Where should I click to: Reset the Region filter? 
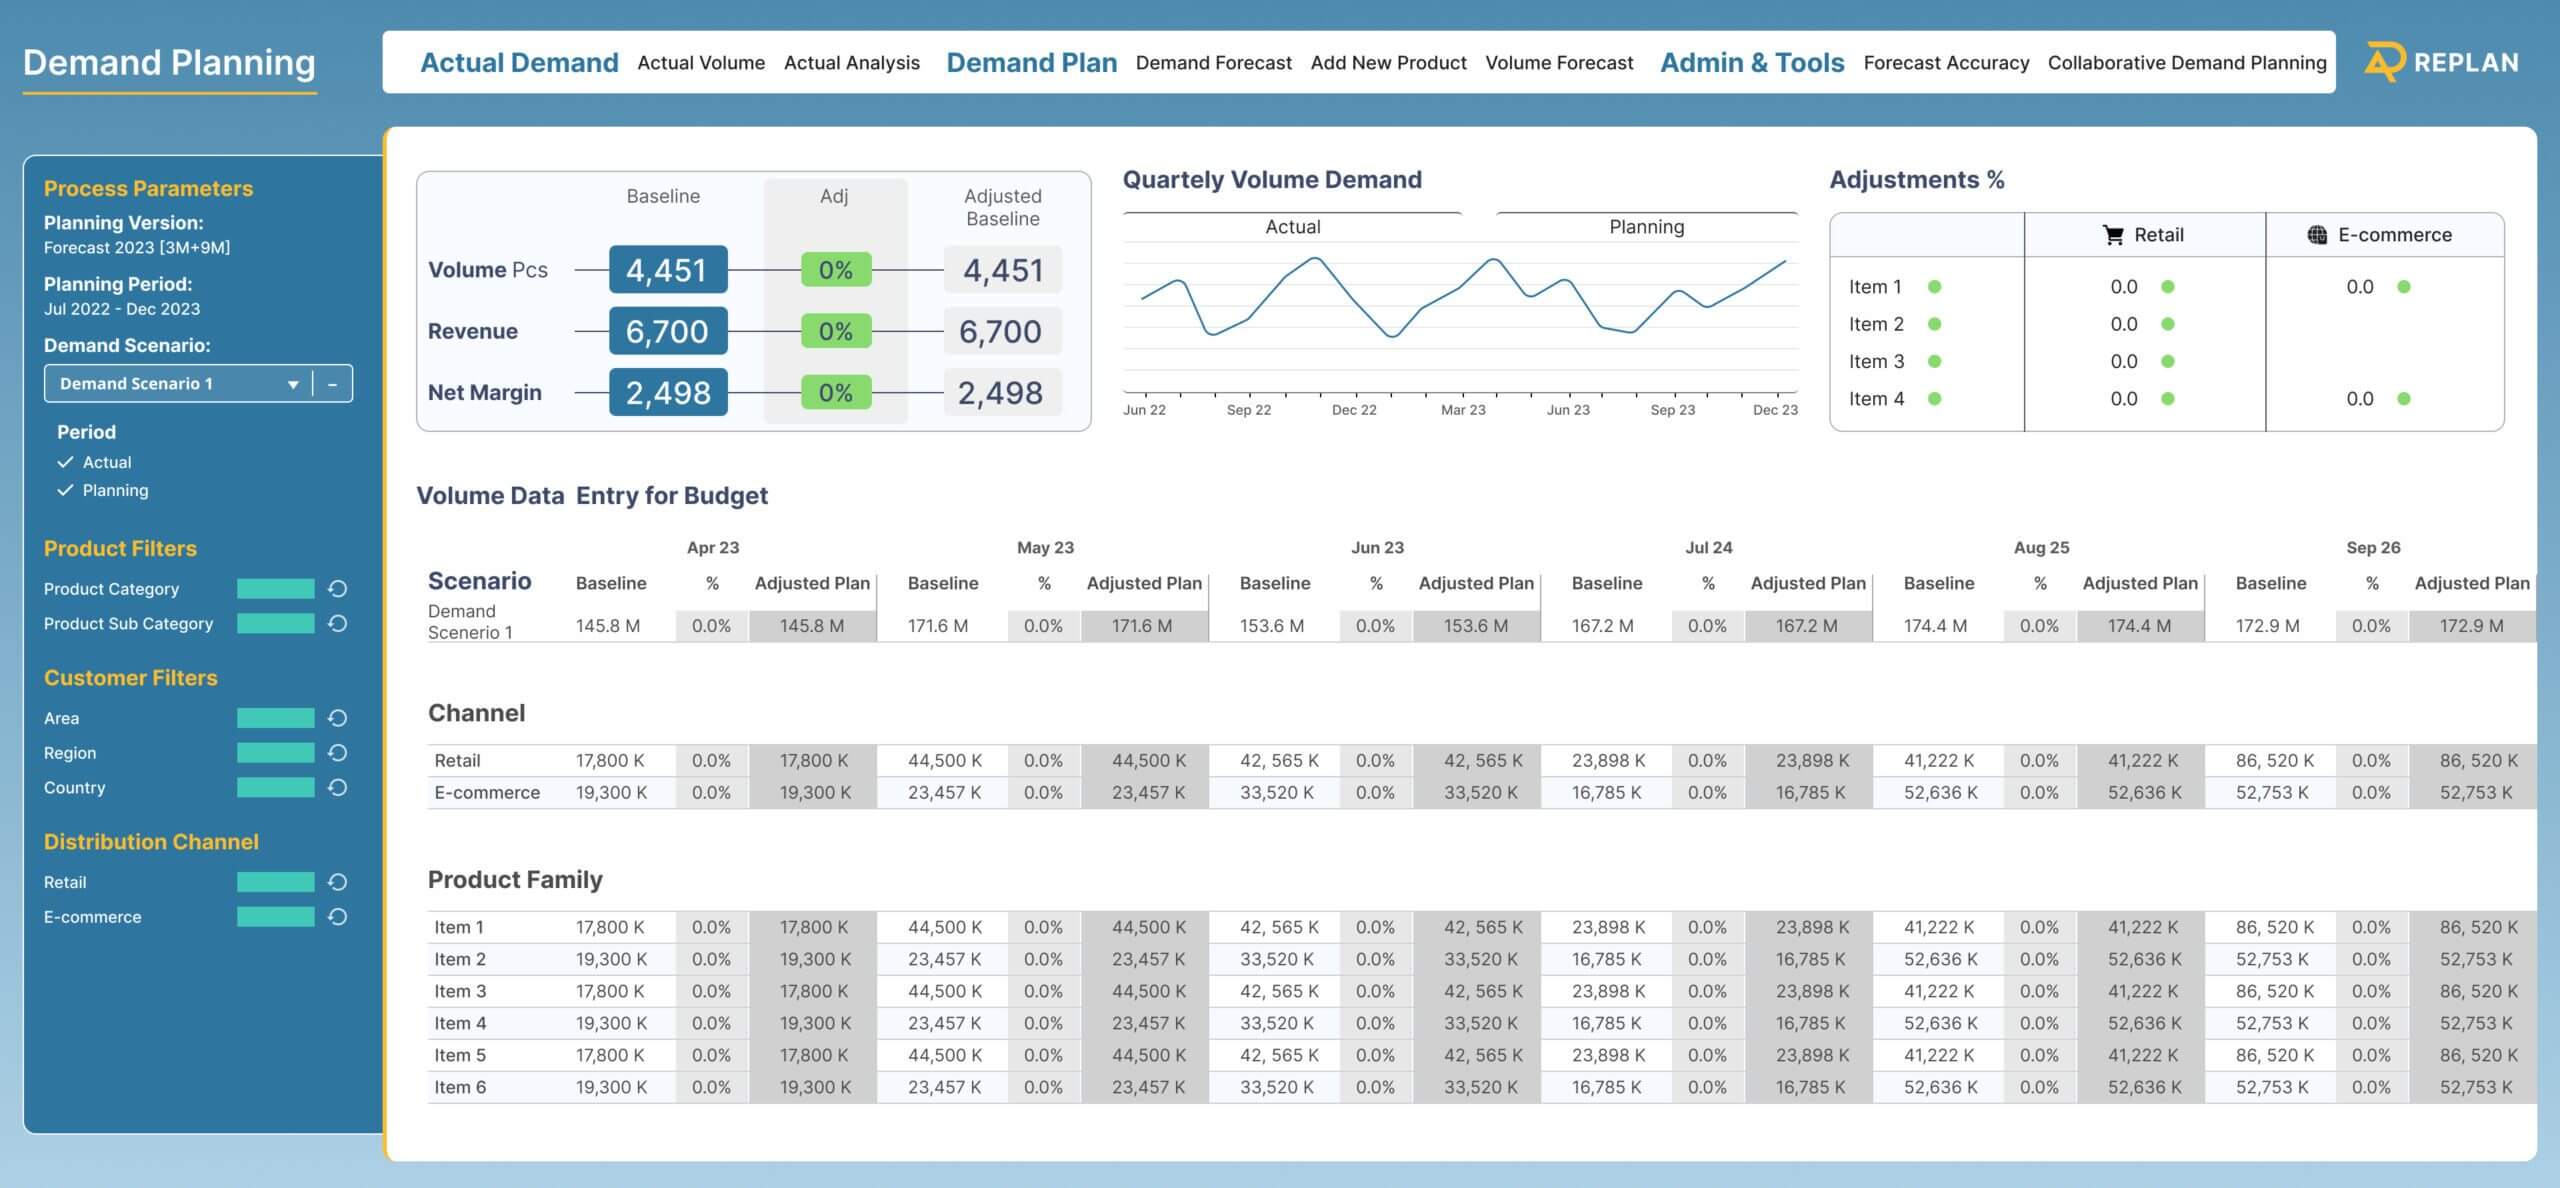[x=338, y=753]
